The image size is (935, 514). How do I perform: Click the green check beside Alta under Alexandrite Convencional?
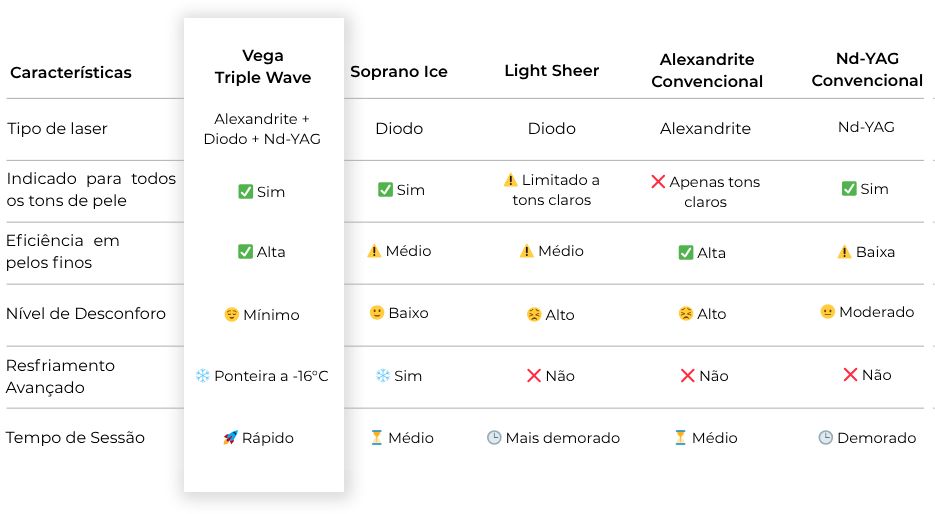tap(686, 253)
